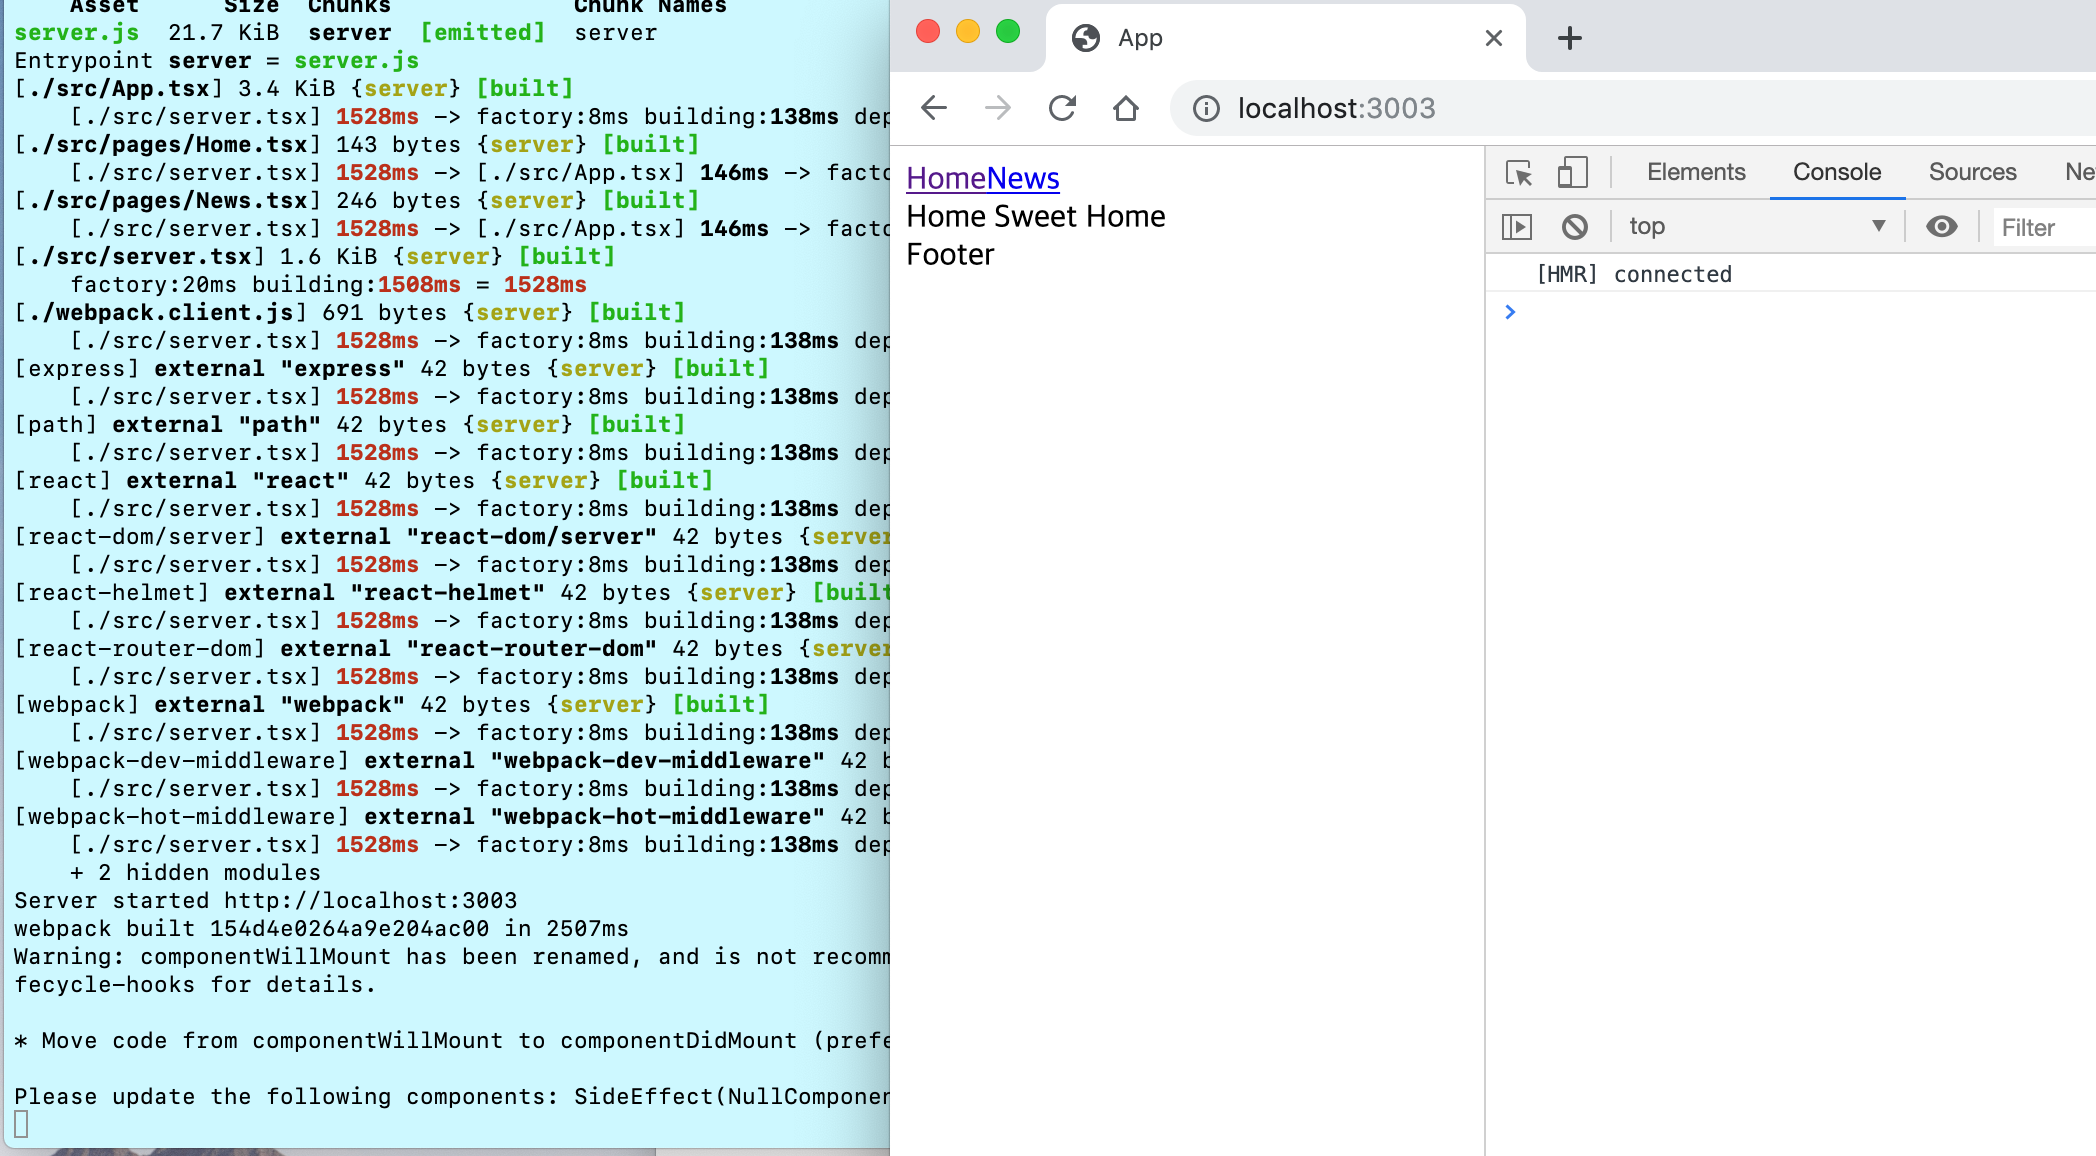Clear the console with the ban icon

point(1574,227)
